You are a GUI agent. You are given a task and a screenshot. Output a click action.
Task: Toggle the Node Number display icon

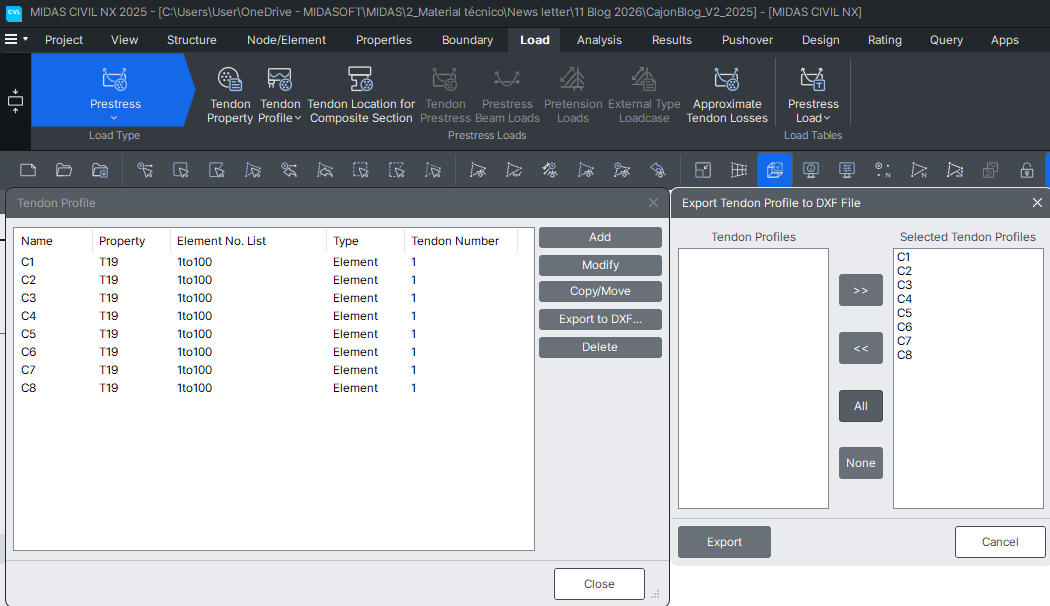tap(883, 170)
